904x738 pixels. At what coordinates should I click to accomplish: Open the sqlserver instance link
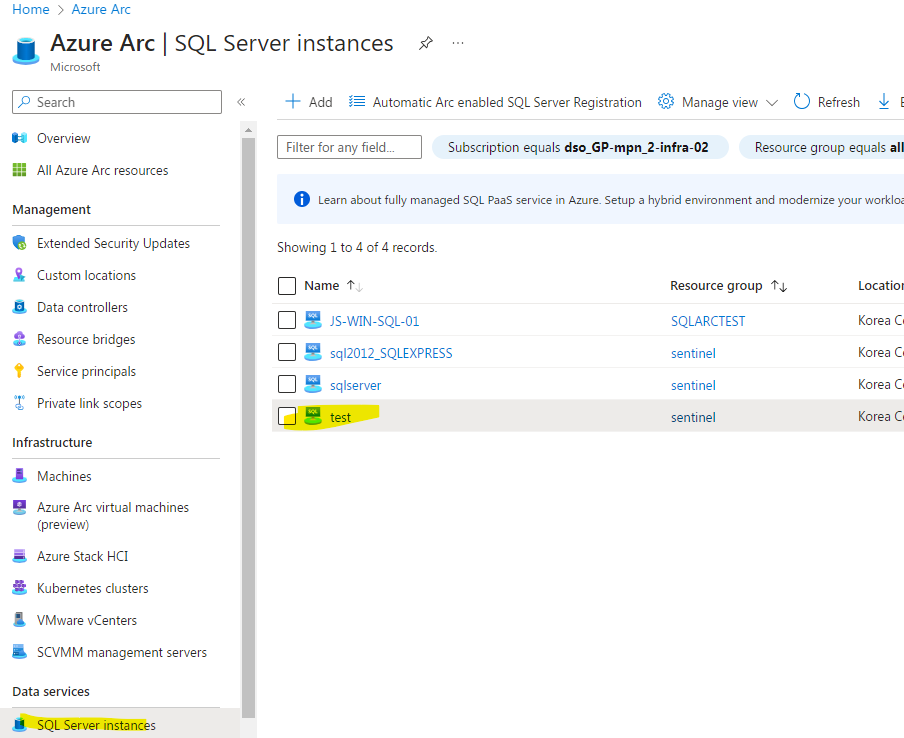pyautogui.click(x=355, y=385)
